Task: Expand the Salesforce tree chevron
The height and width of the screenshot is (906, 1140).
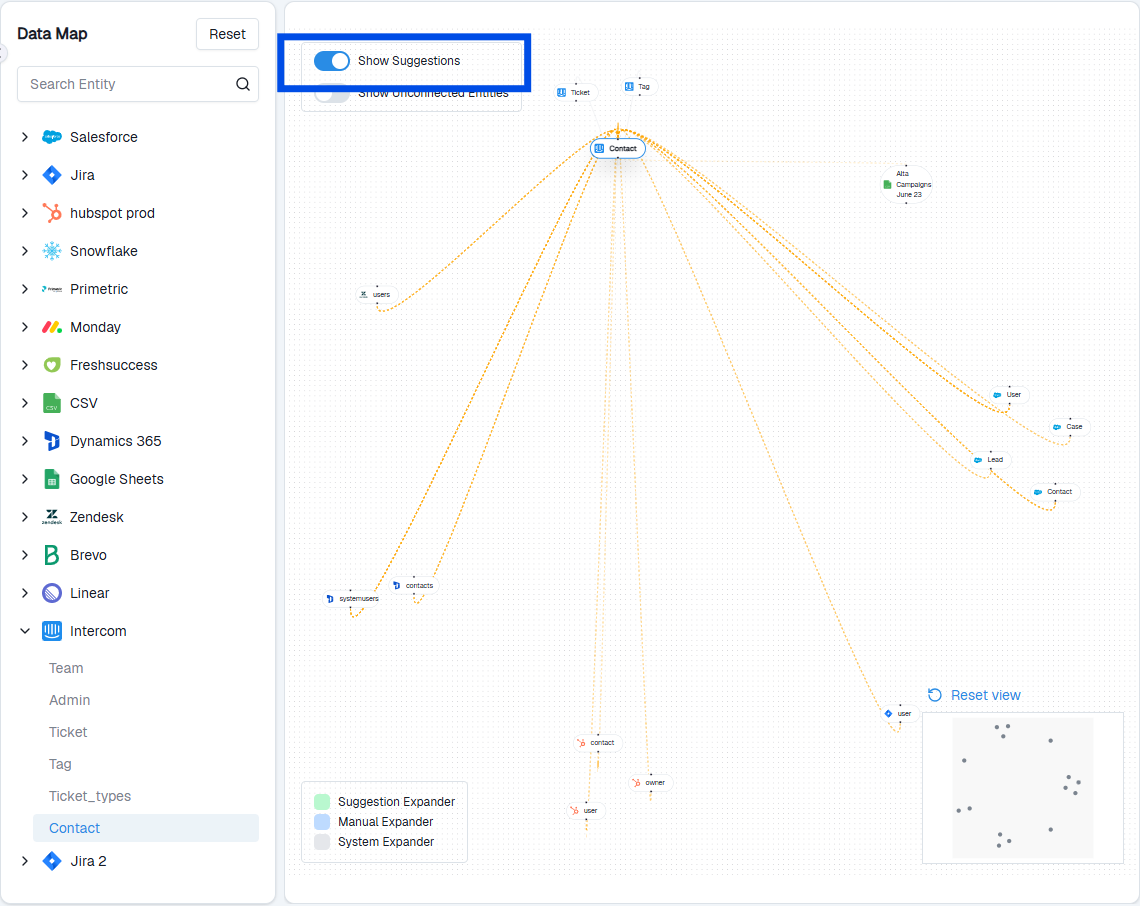Action: 25,137
